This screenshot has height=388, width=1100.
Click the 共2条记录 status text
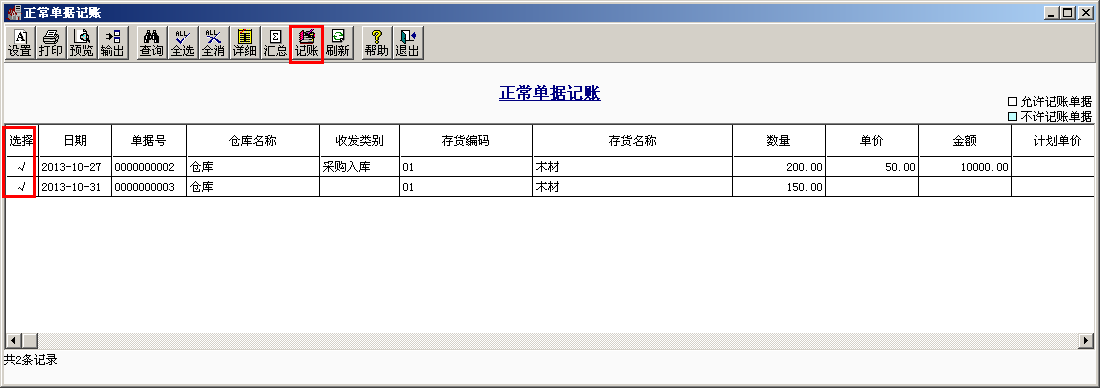pos(30,360)
